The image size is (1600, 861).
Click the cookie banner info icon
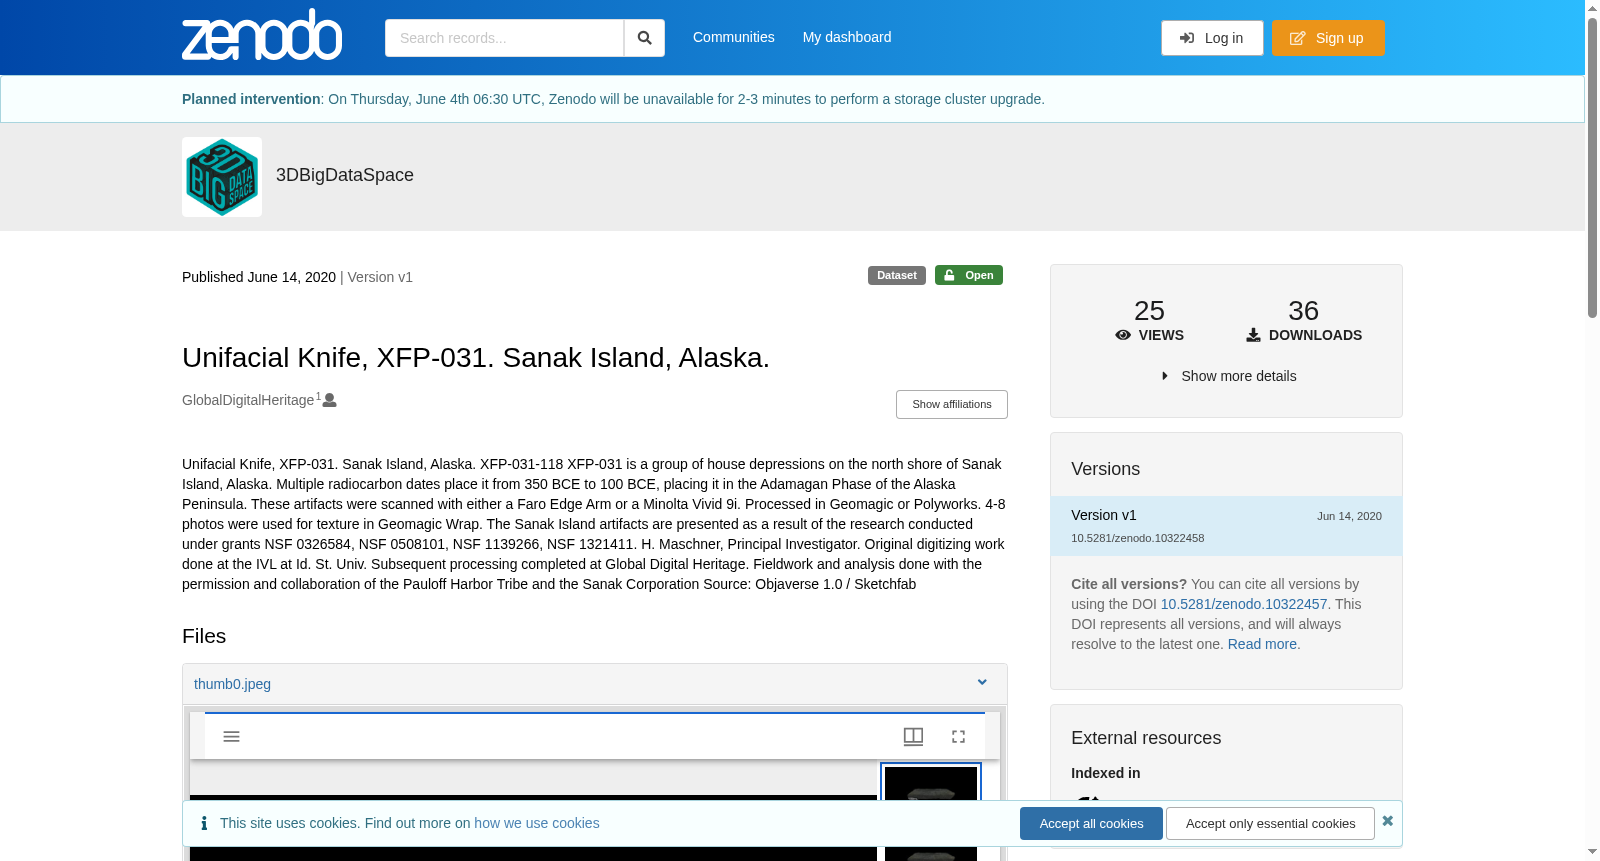click(x=204, y=823)
